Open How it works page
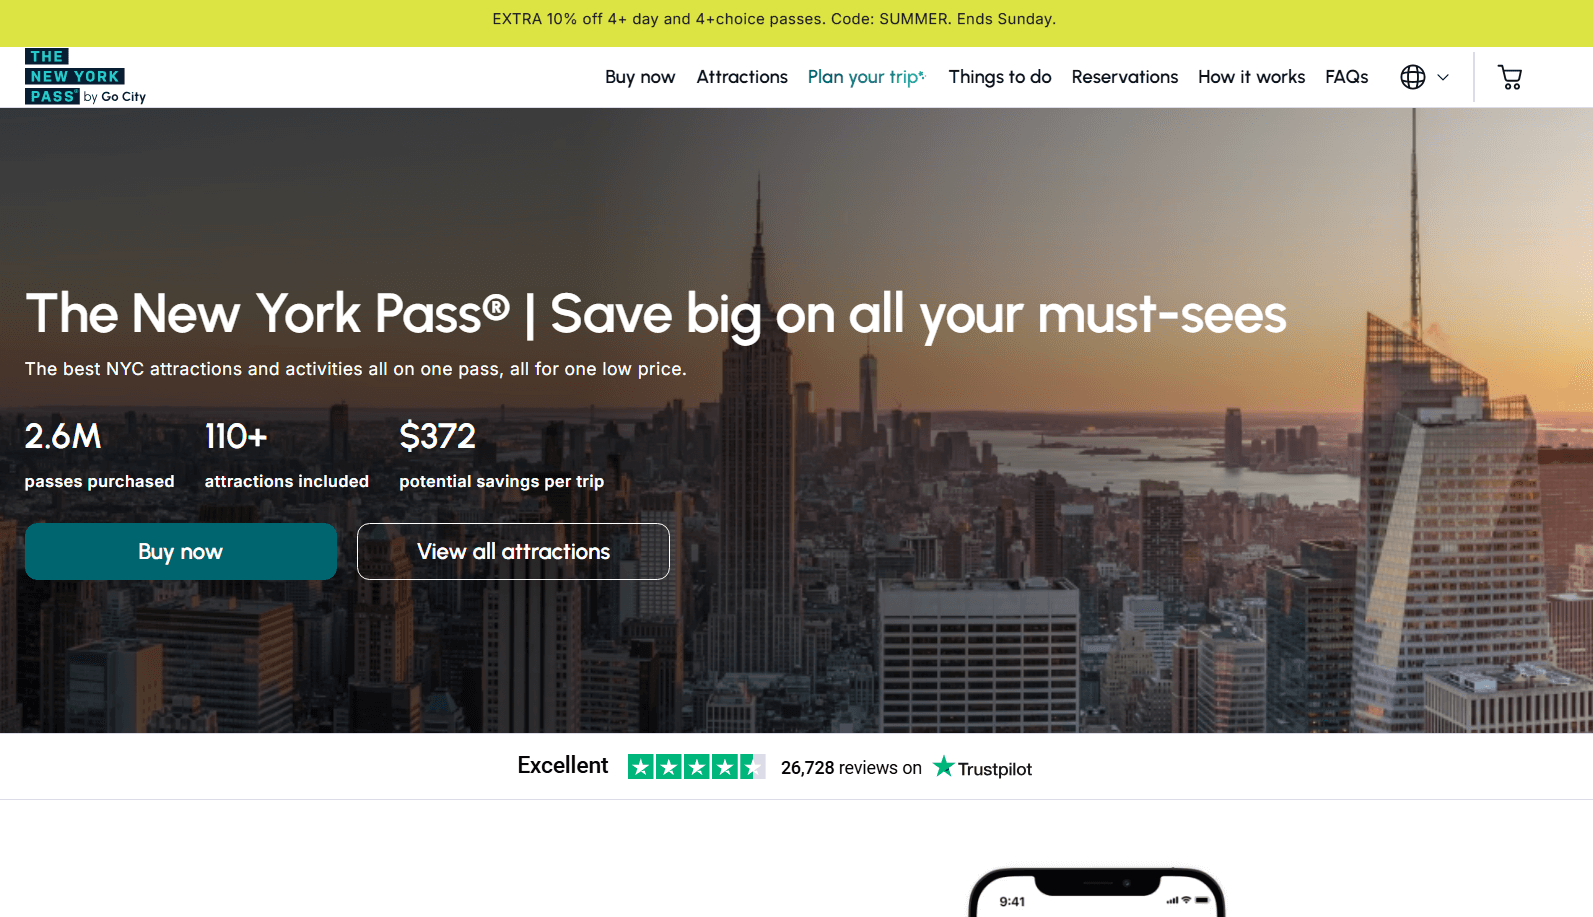The height and width of the screenshot is (917, 1593). click(x=1251, y=77)
